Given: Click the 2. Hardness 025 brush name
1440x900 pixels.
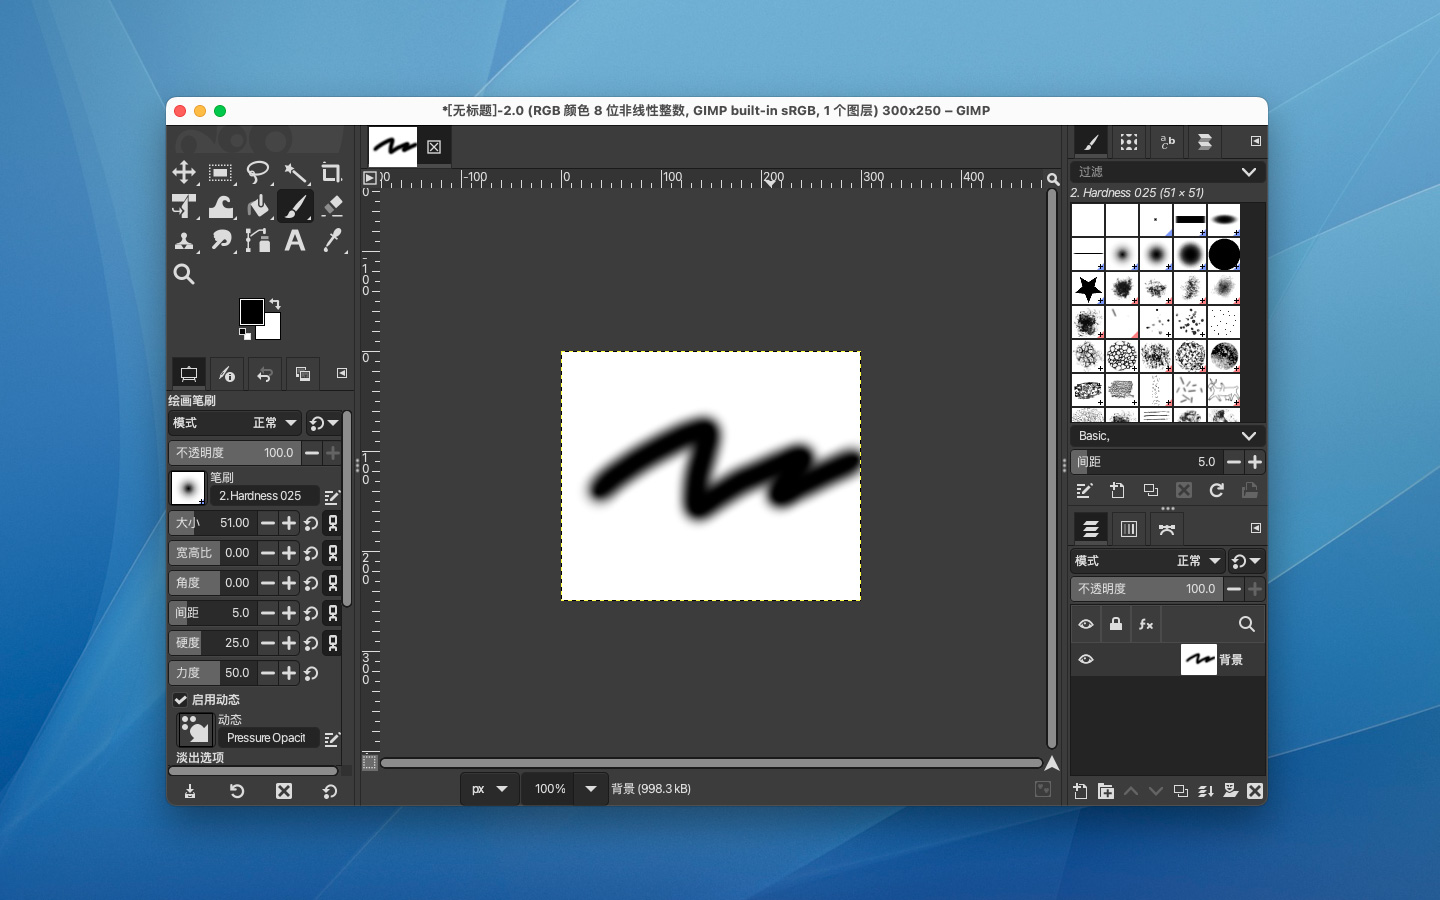Looking at the screenshot, I should (x=260, y=496).
